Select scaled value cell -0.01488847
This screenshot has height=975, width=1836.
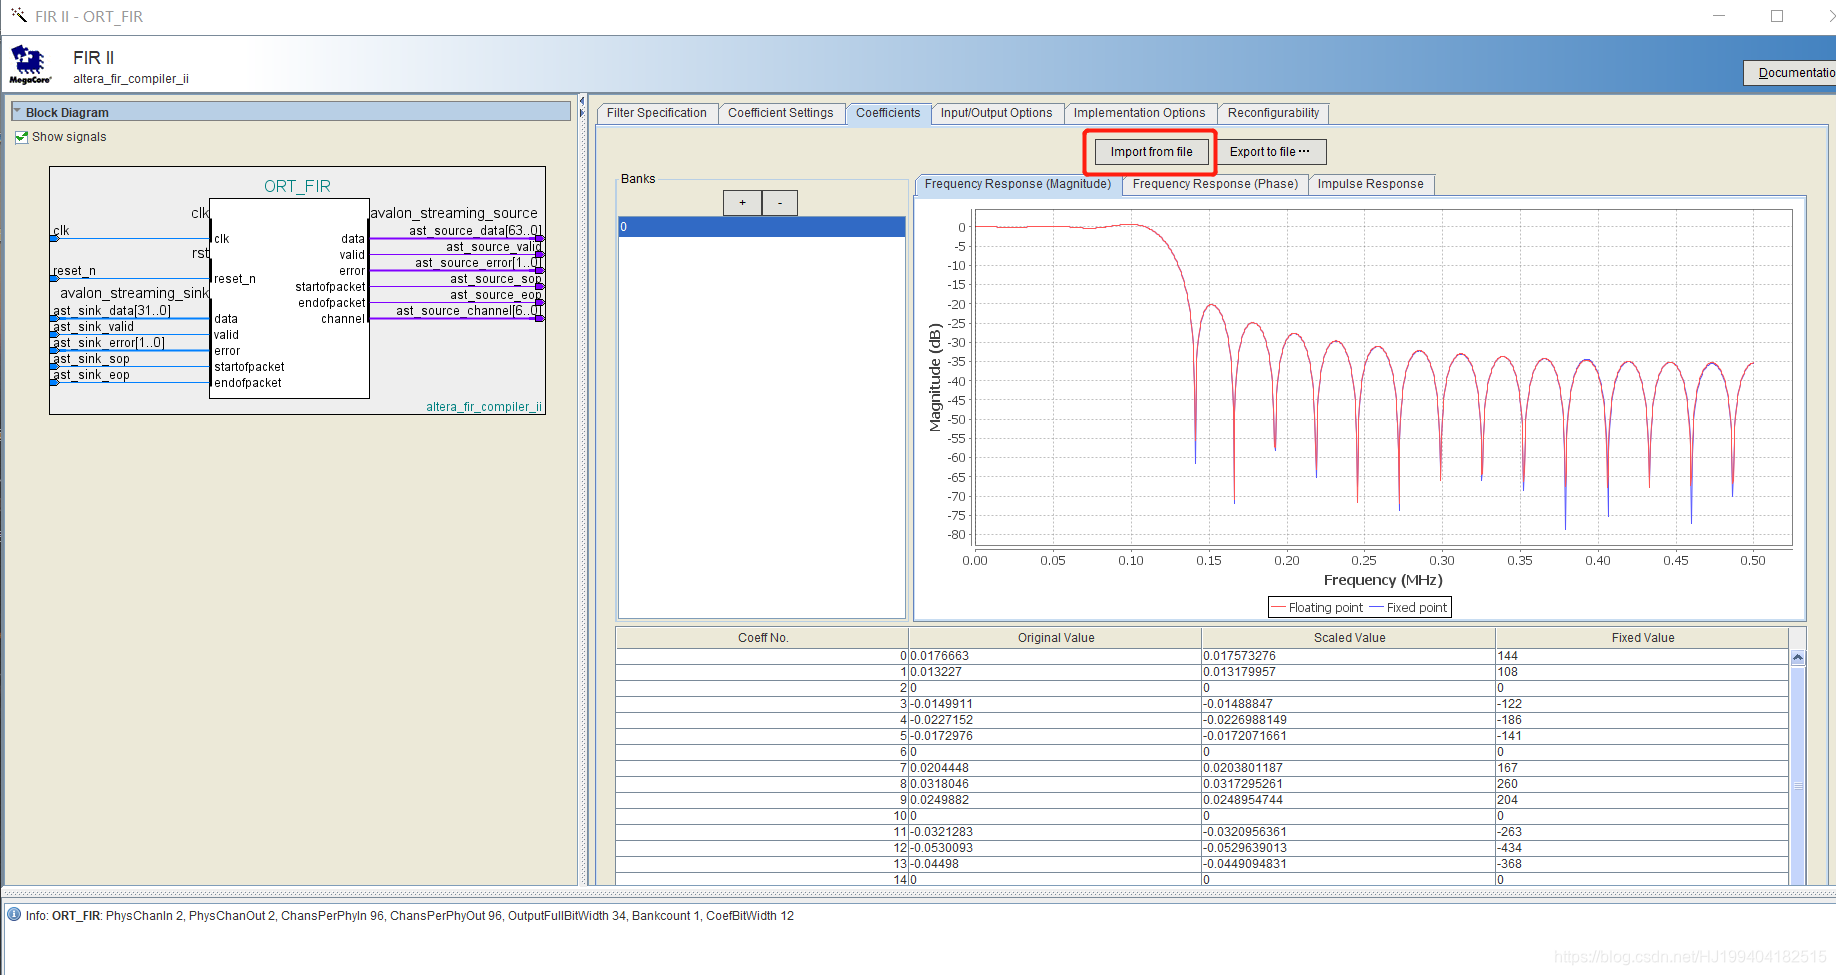point(1348,704)
